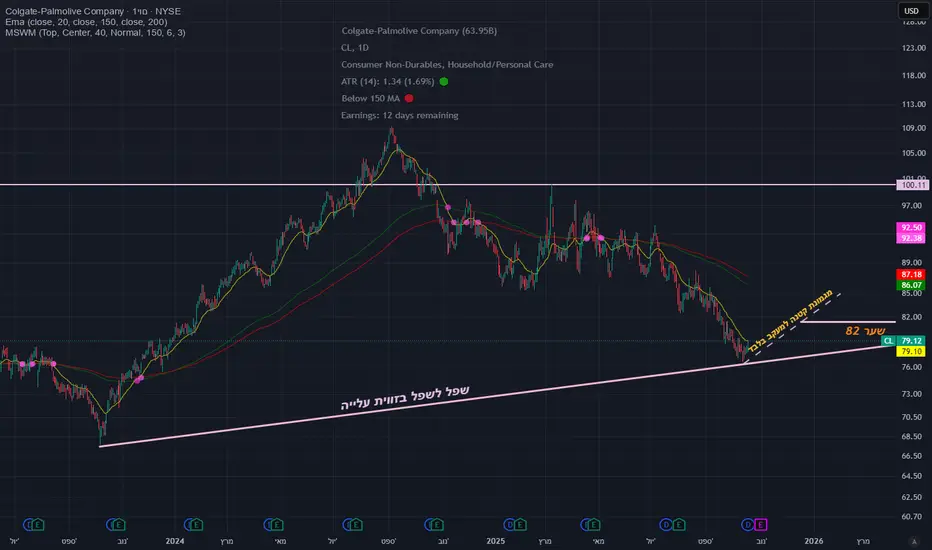Image resolution: width=932 pixels, height=550 pixels.
Task: Click the CL, 1D info line
Action: point(355,48)
